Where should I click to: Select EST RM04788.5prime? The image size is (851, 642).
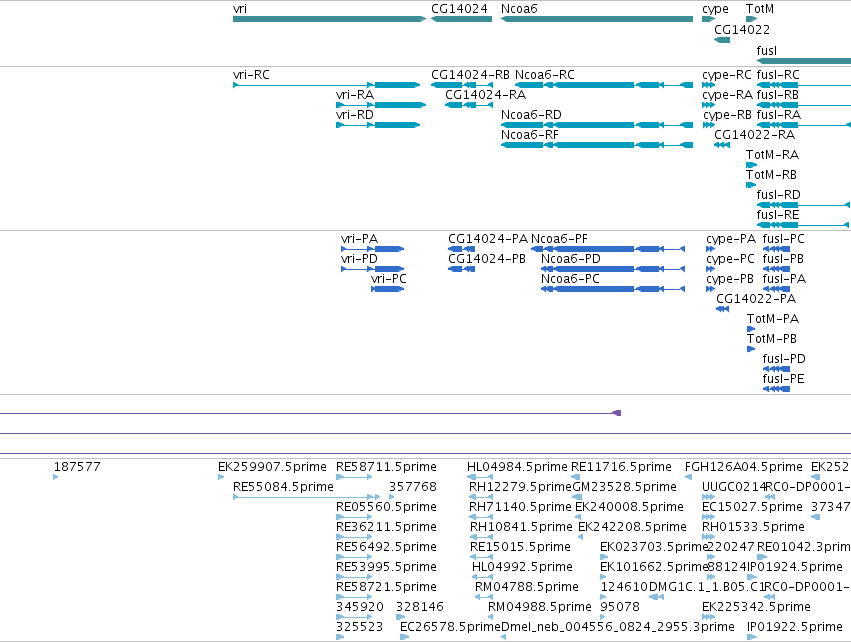click(x=484, y=597)
